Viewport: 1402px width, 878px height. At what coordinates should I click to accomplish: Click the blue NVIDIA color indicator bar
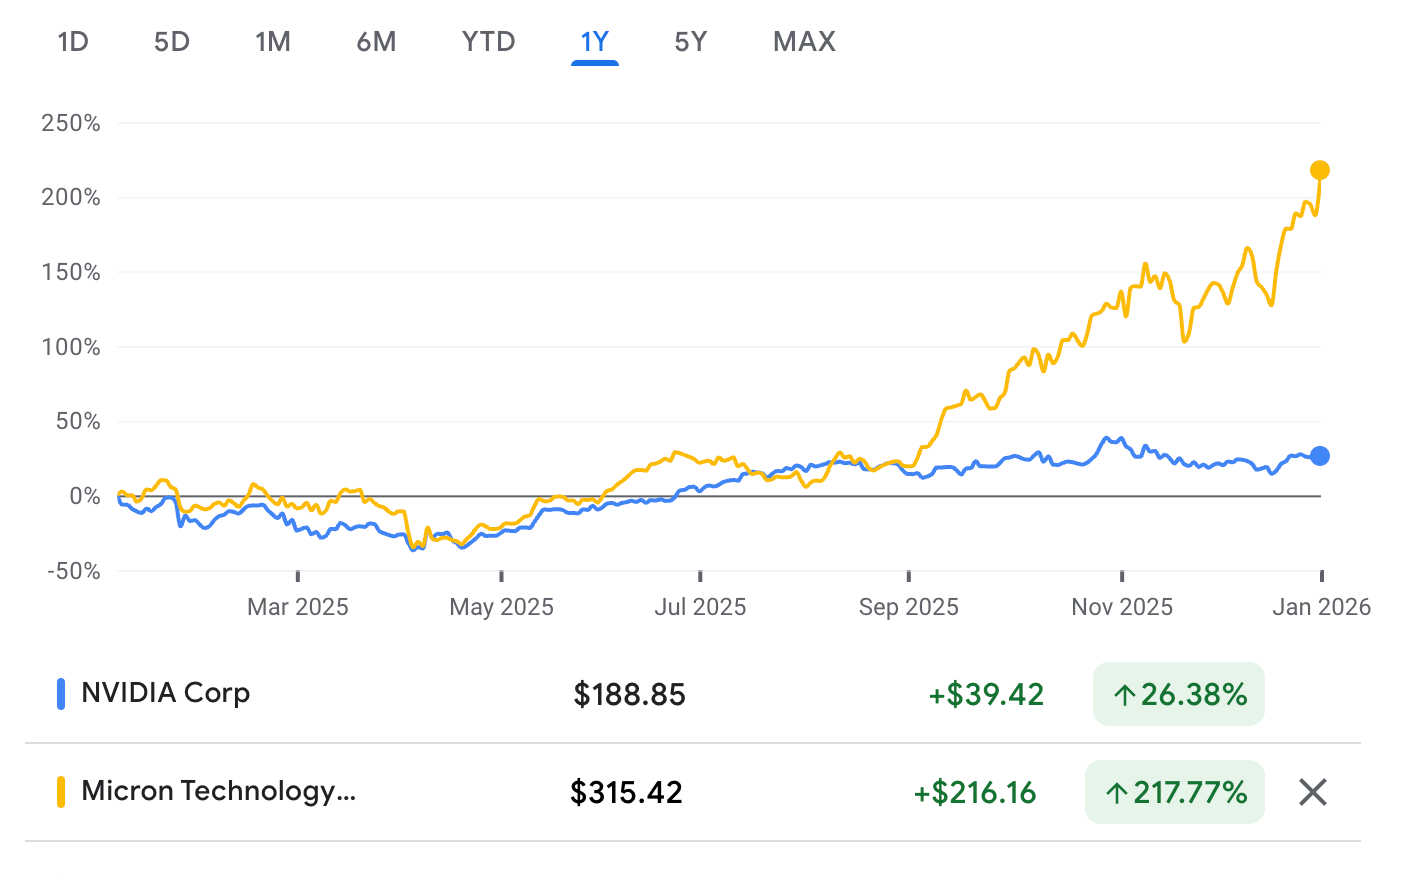[62, 692]
